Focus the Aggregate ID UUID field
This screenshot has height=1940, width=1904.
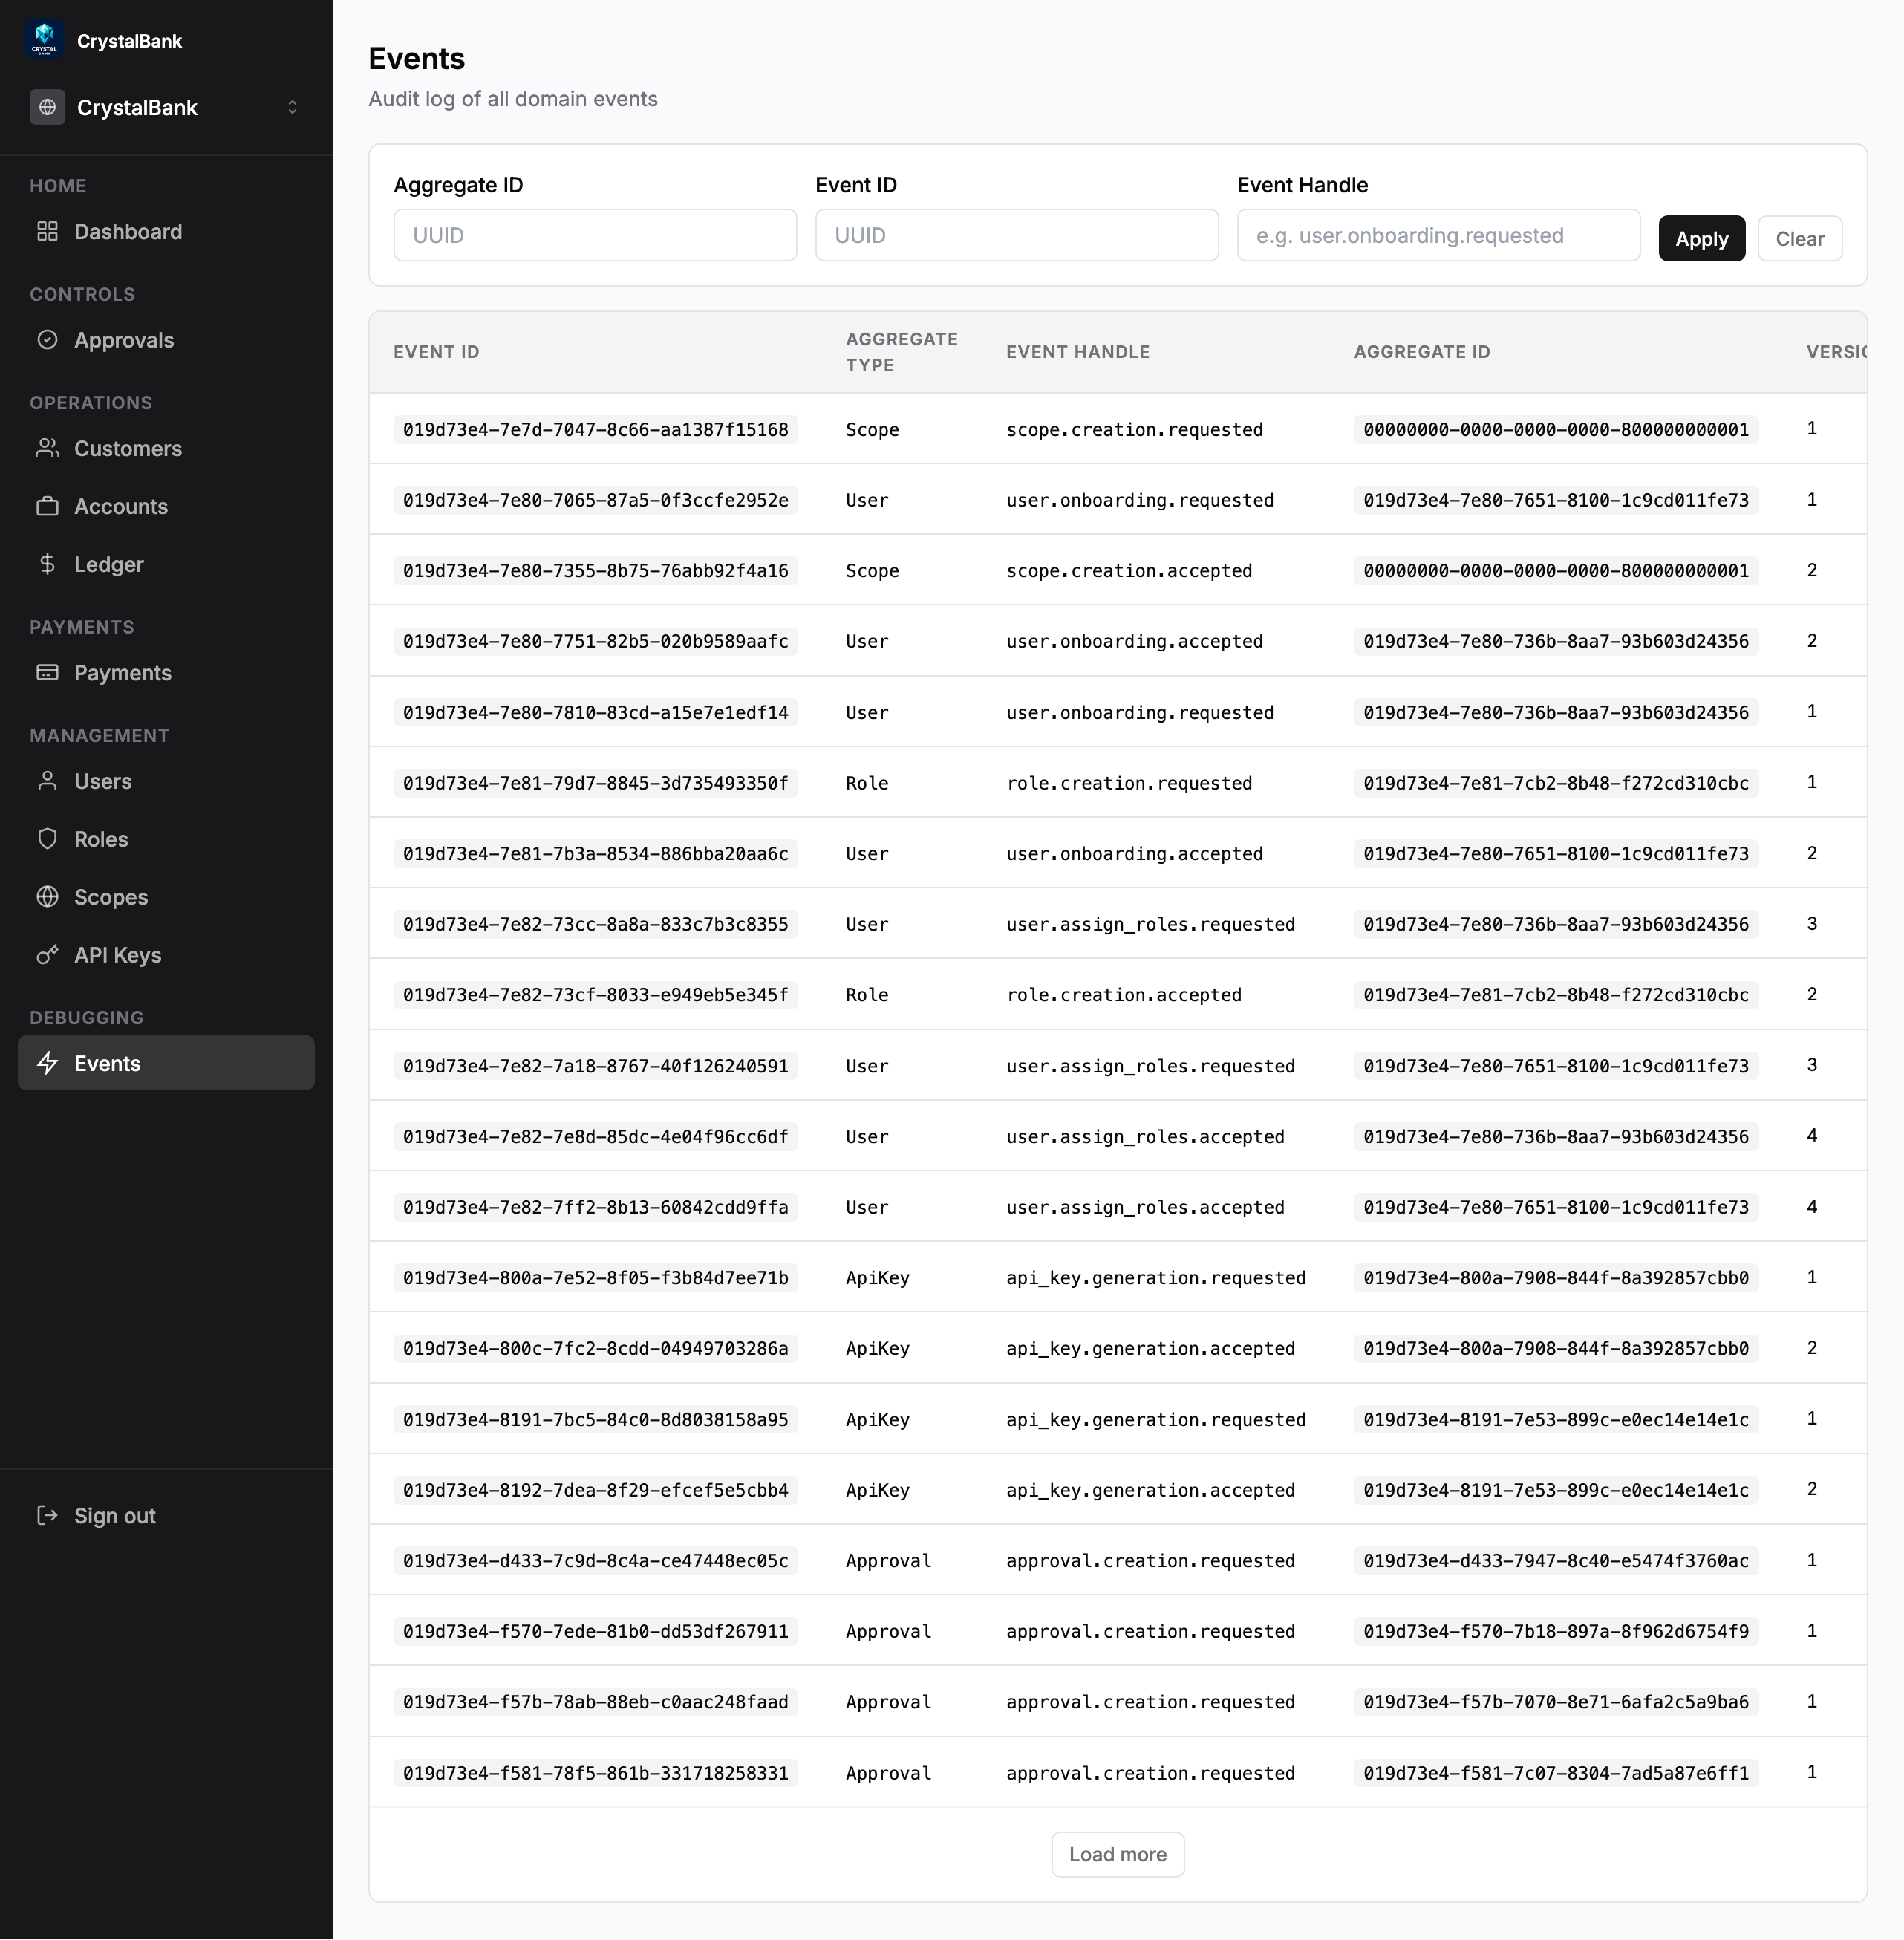coord(595,236)
